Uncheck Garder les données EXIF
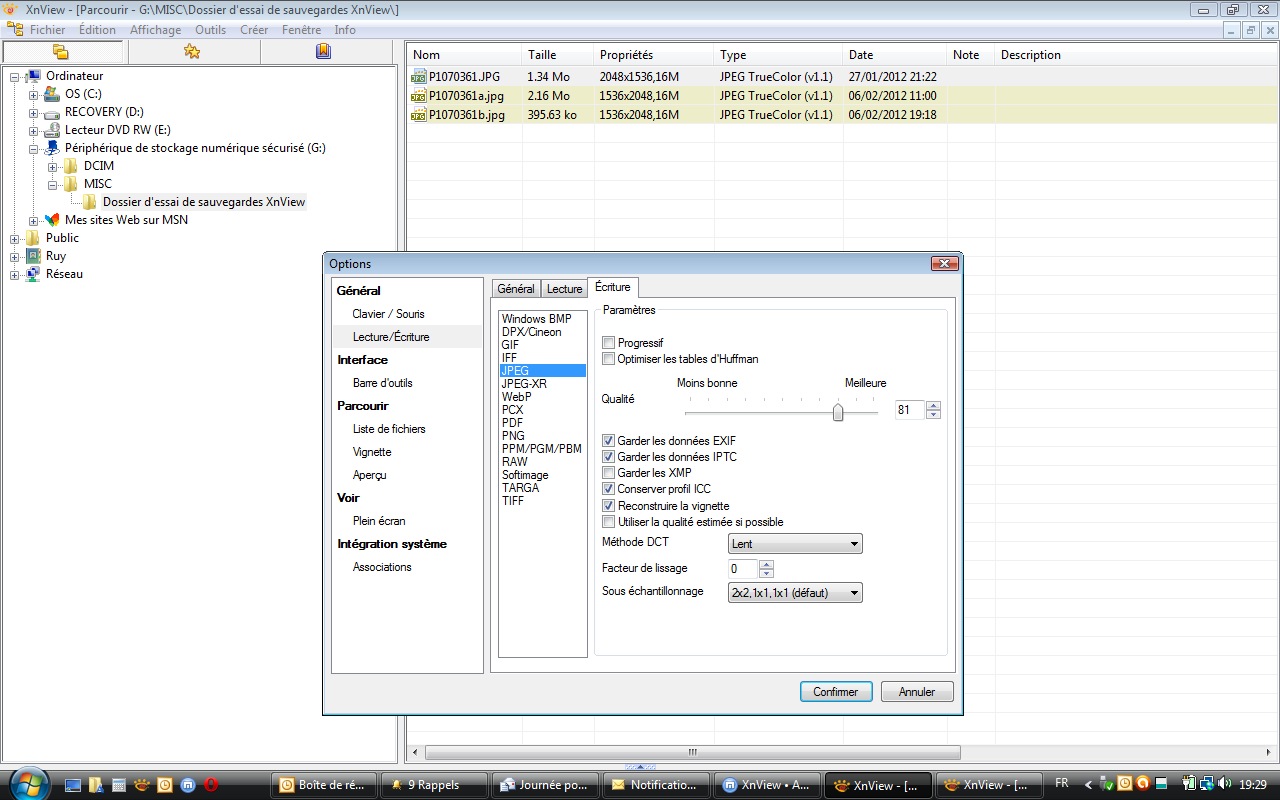Viewport: 1280px width, 800px height. (609, 441)
